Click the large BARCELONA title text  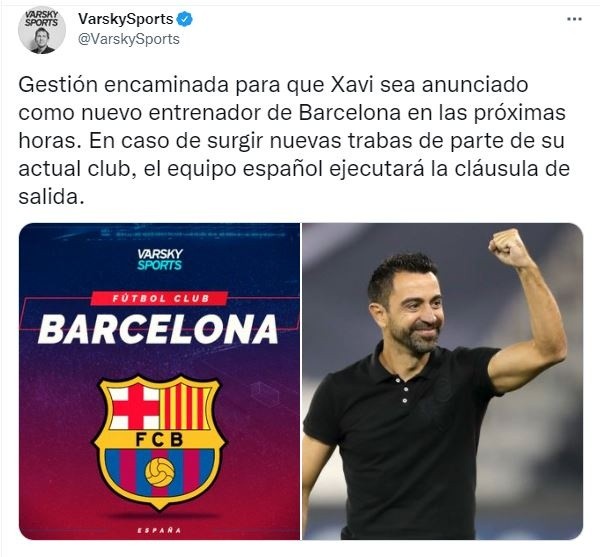[x=158, y=329]
